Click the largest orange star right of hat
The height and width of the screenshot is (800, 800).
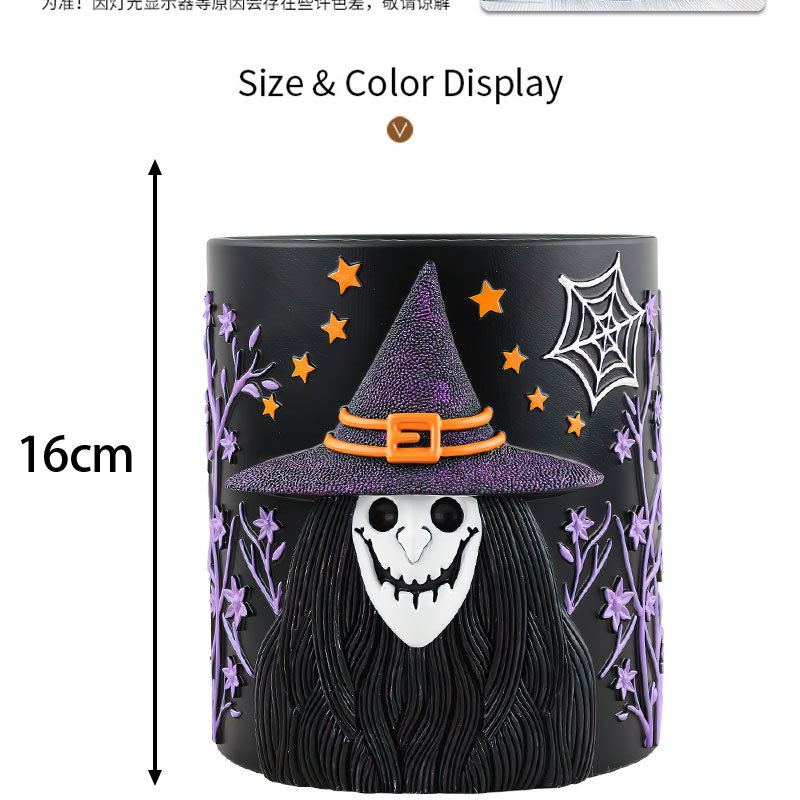[x=487, y=298]
